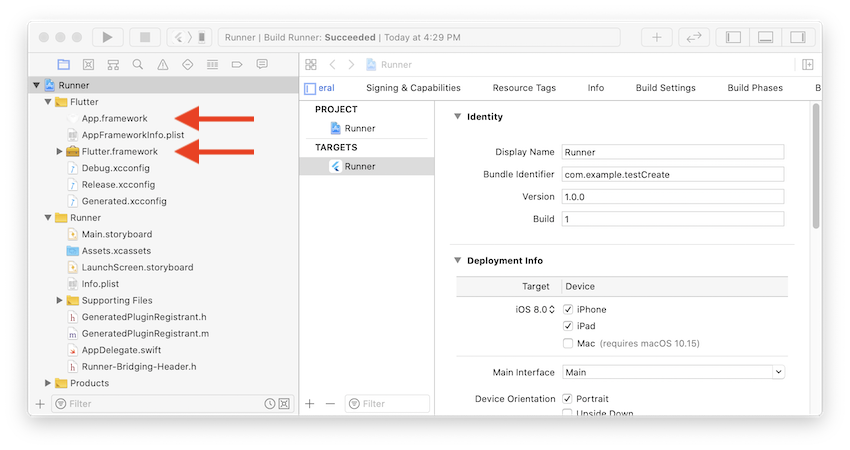
Task: Collapse the Flutter folder
Action: (x=48, y=102)
